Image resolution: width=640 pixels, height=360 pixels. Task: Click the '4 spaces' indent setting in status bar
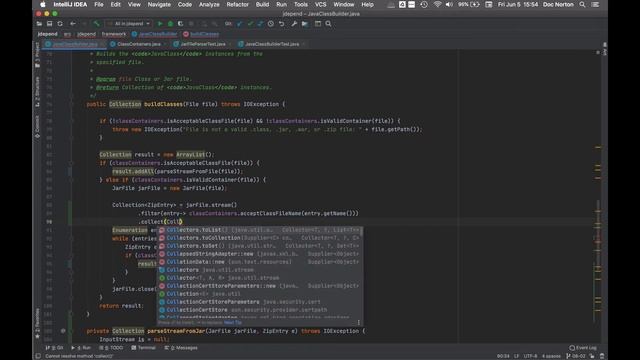551,356
